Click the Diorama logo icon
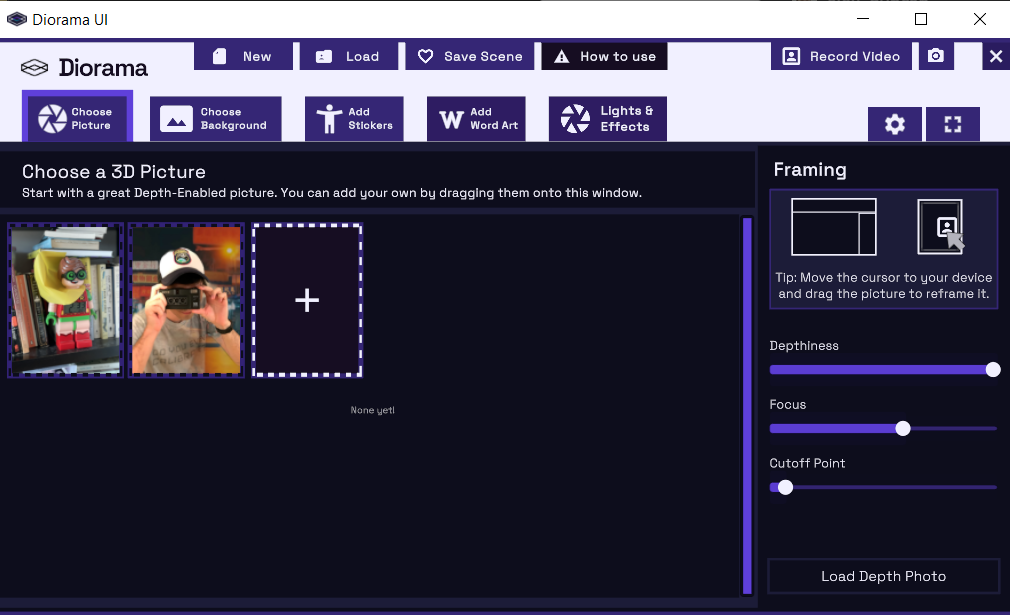 [x=35, y=68]
